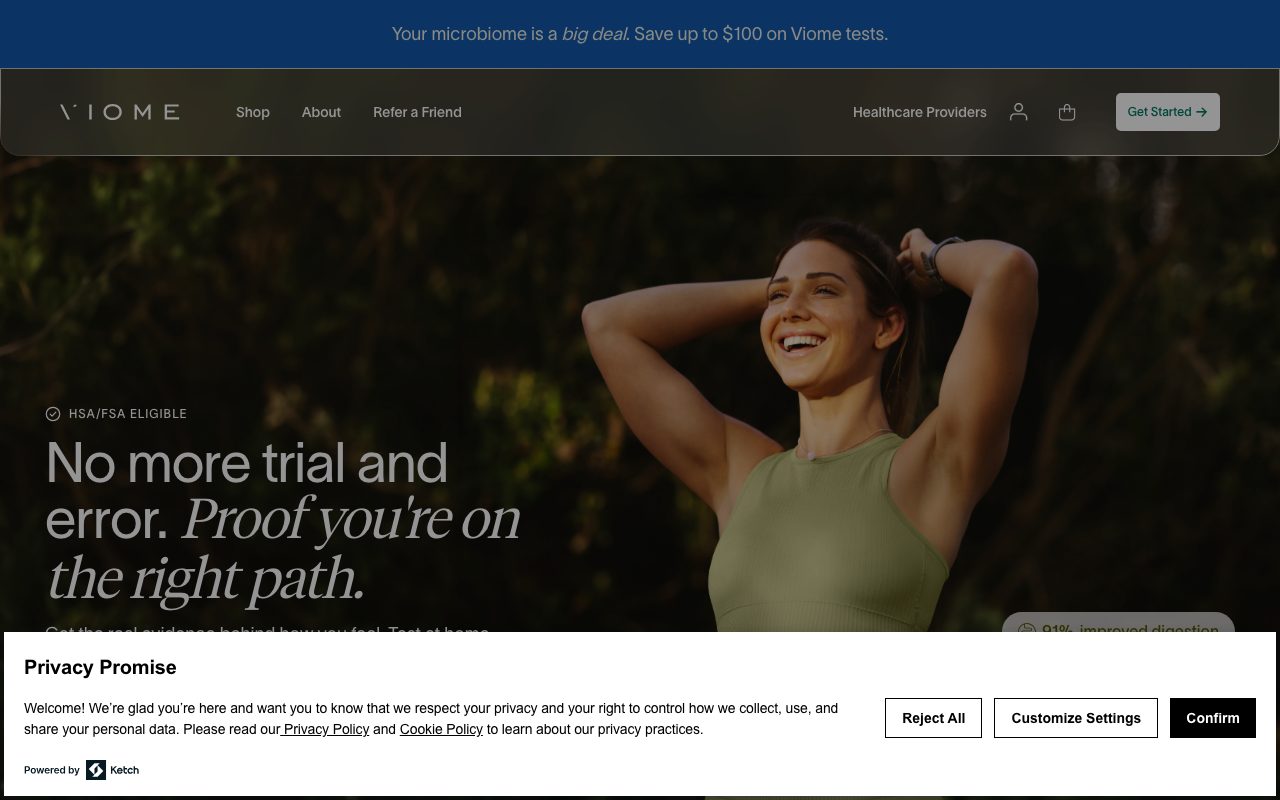Reject all cookies
This screenshot has width=1280, height=800.
click(x=933, y=718)
